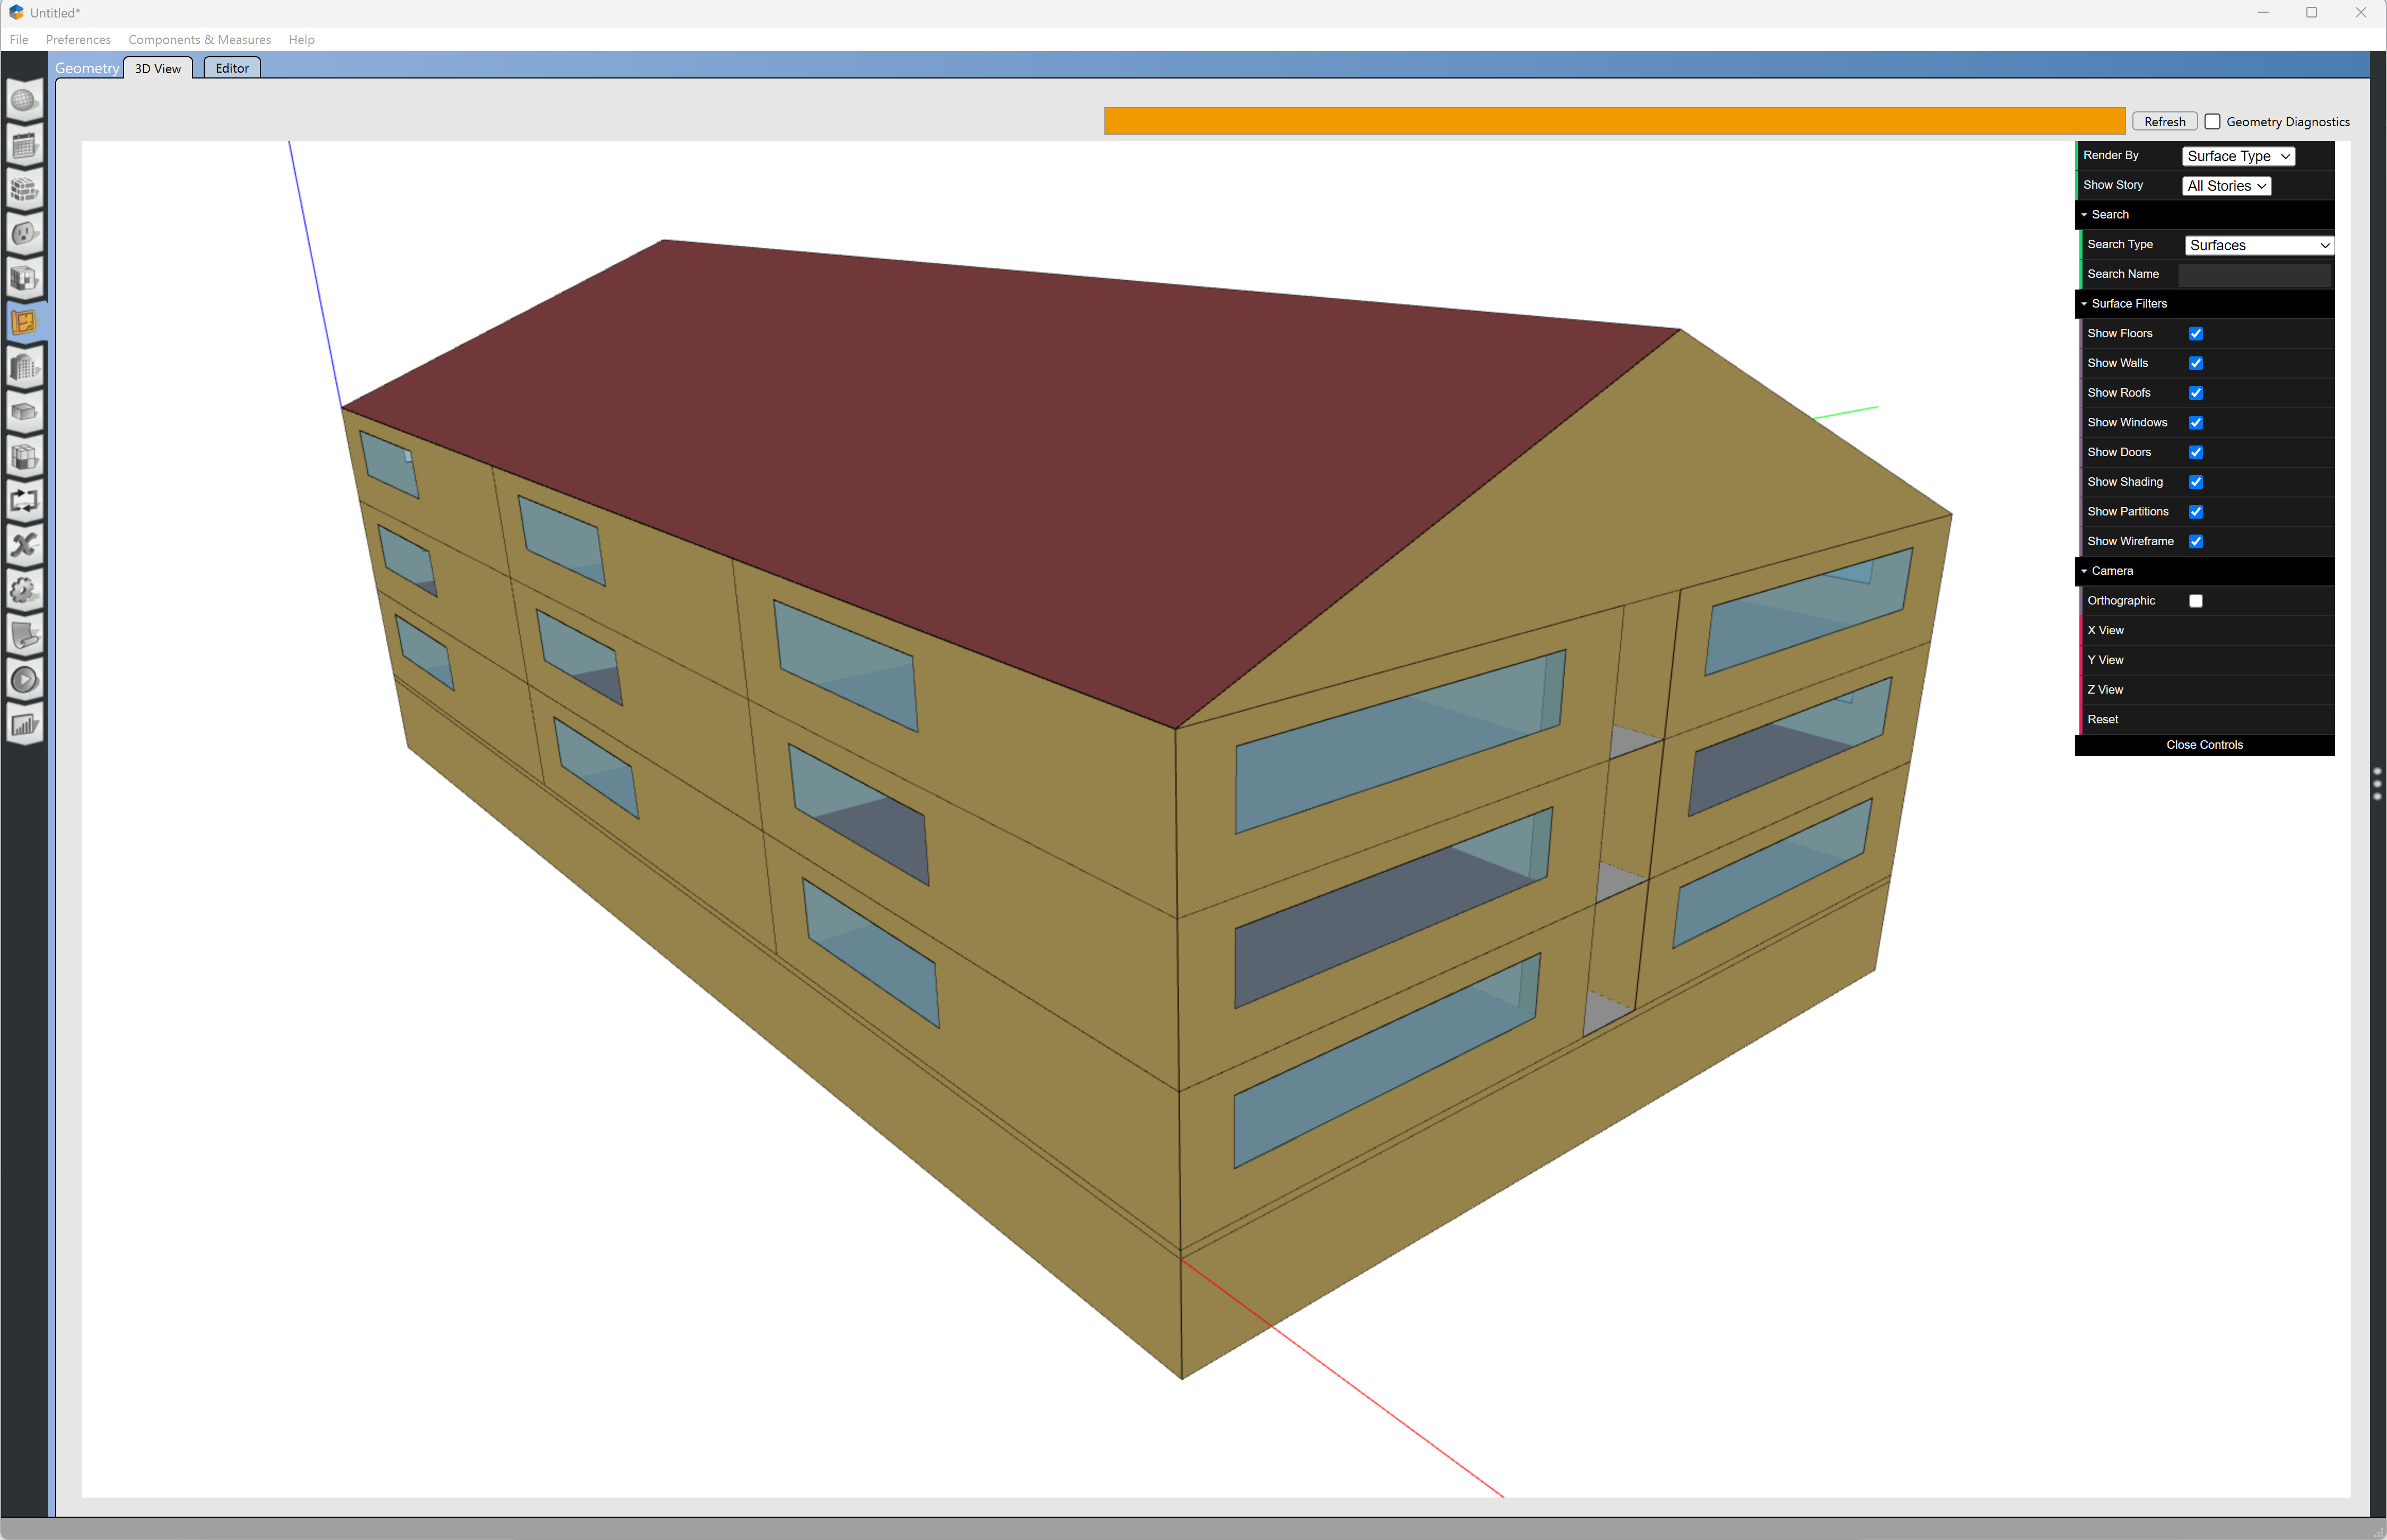Open the Show Story dropdown

click(2226, 185)
